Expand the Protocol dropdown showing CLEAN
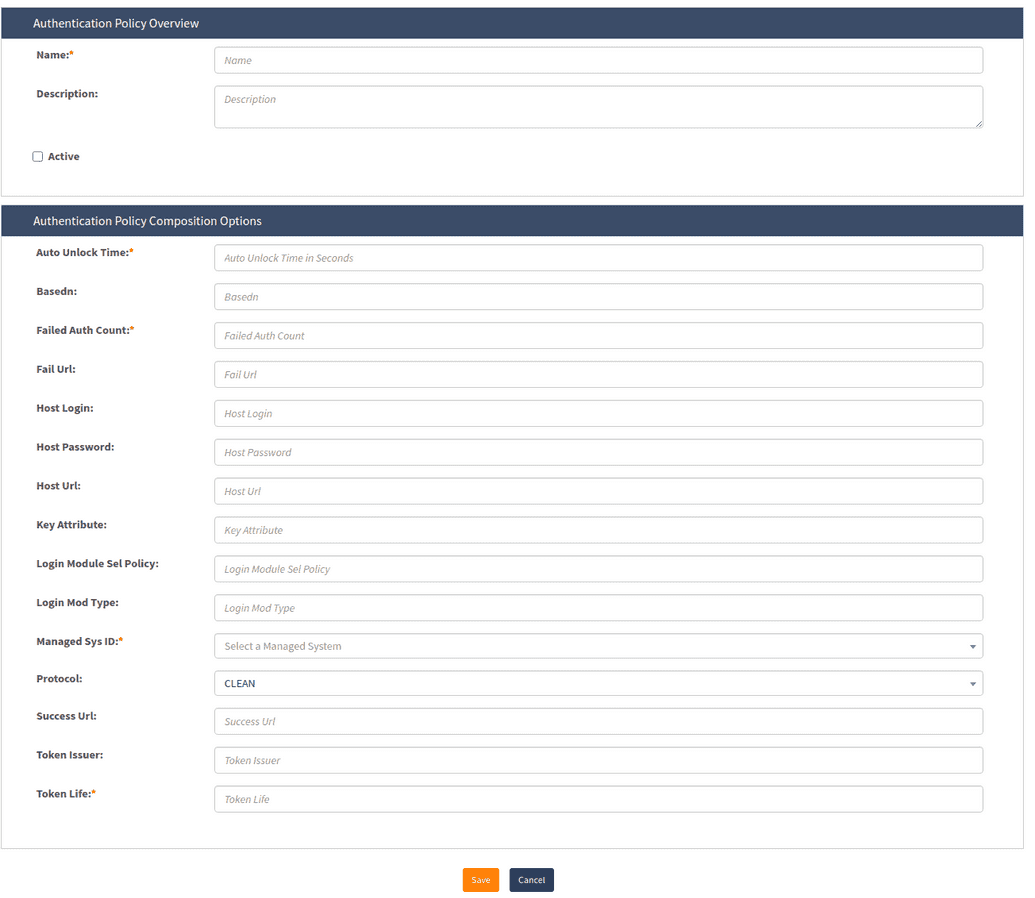The width and height of the screenshot is (1035, 898). 598,684
